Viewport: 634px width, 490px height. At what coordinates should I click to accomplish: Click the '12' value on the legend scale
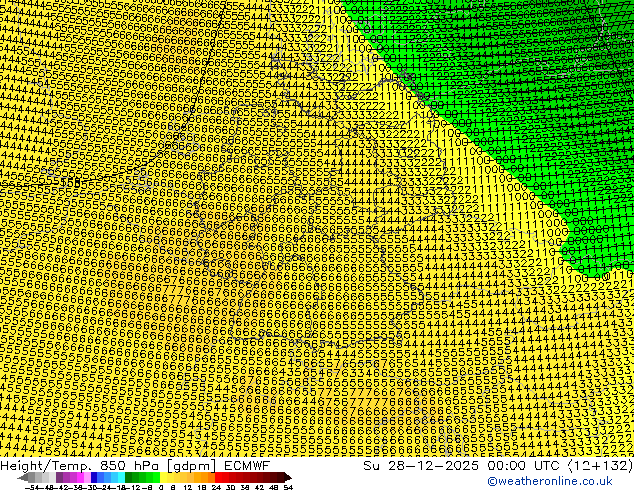188,487
